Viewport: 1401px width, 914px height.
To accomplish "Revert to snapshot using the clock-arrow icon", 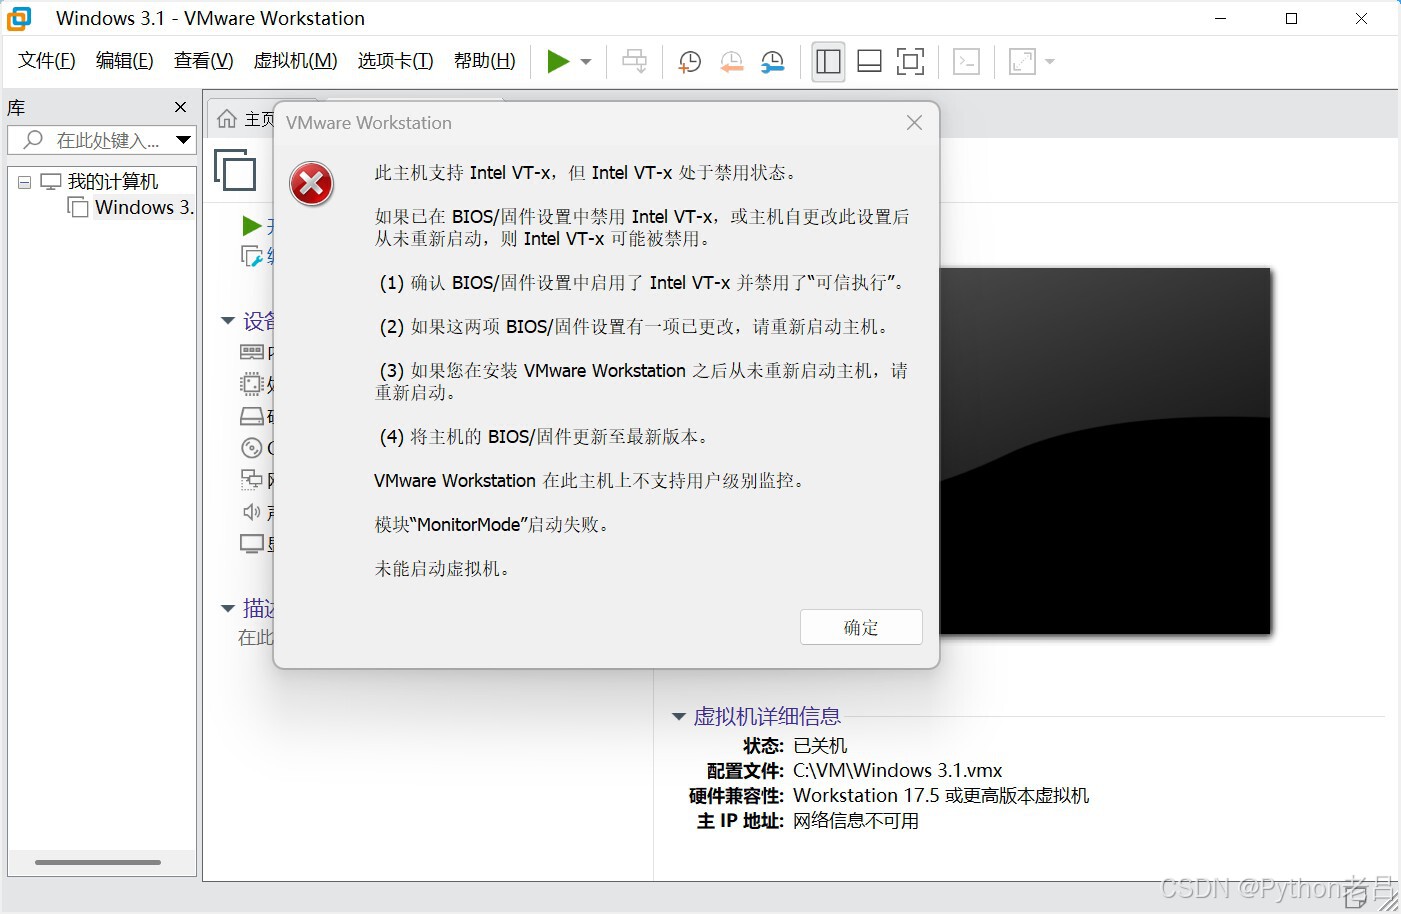I will click(731, 62).
